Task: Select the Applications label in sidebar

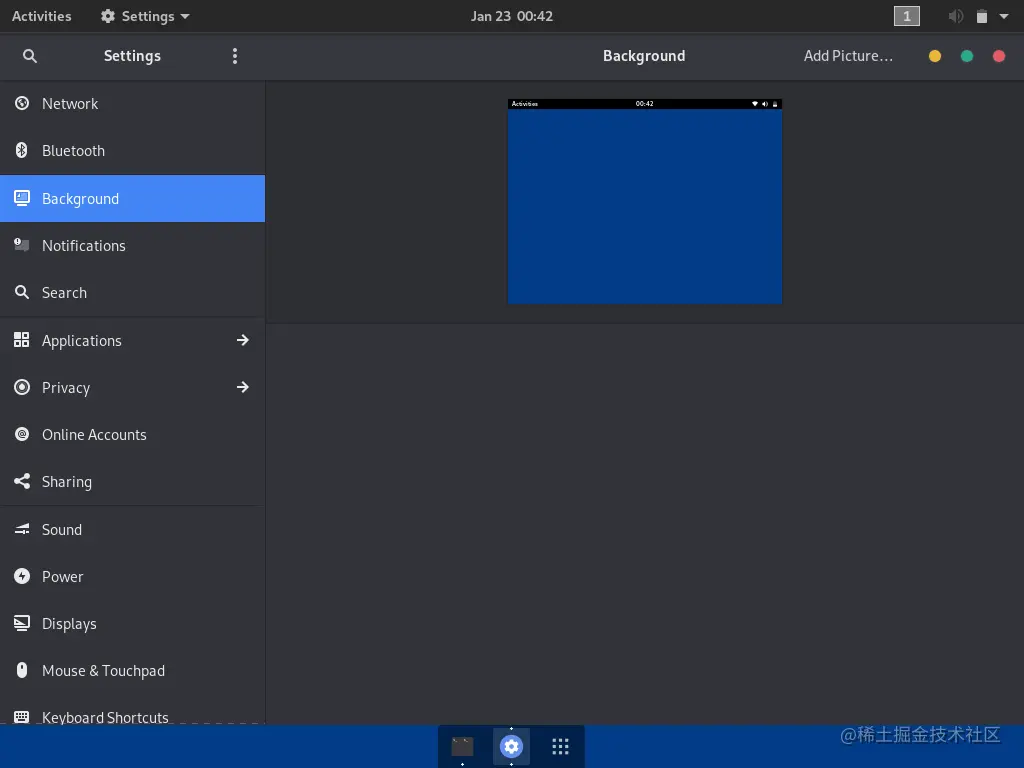Action: (x=82, y=340)
